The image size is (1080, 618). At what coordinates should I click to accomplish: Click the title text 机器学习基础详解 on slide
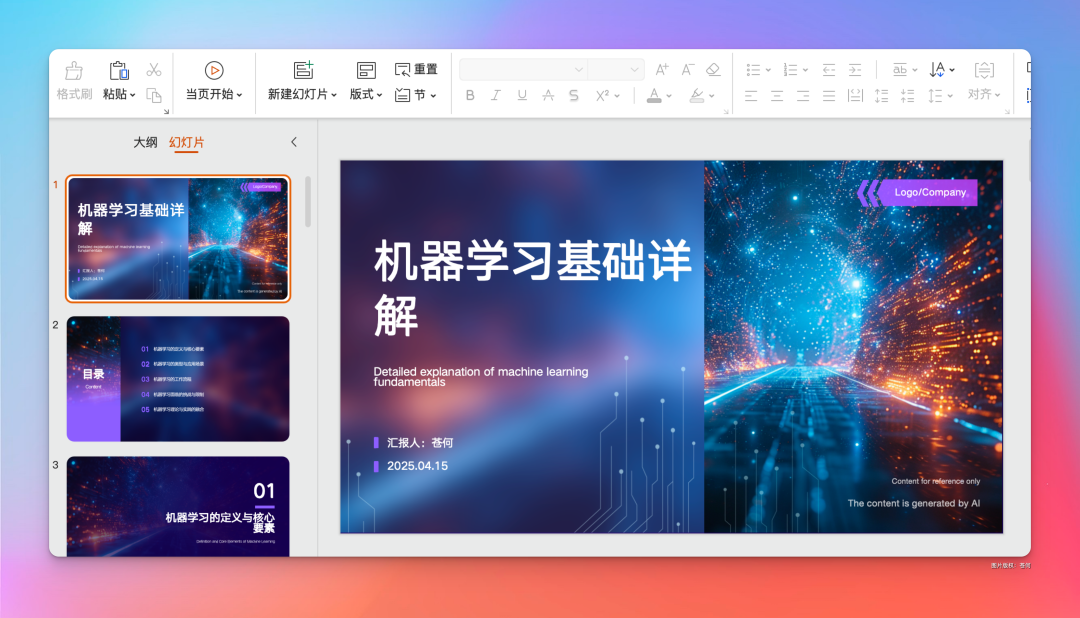532,288
